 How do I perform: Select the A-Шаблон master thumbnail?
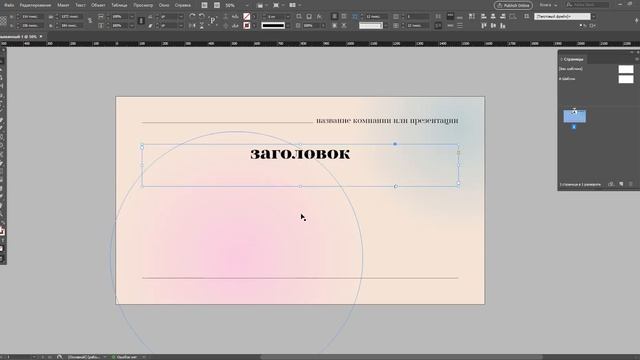(x=626, y=79)
